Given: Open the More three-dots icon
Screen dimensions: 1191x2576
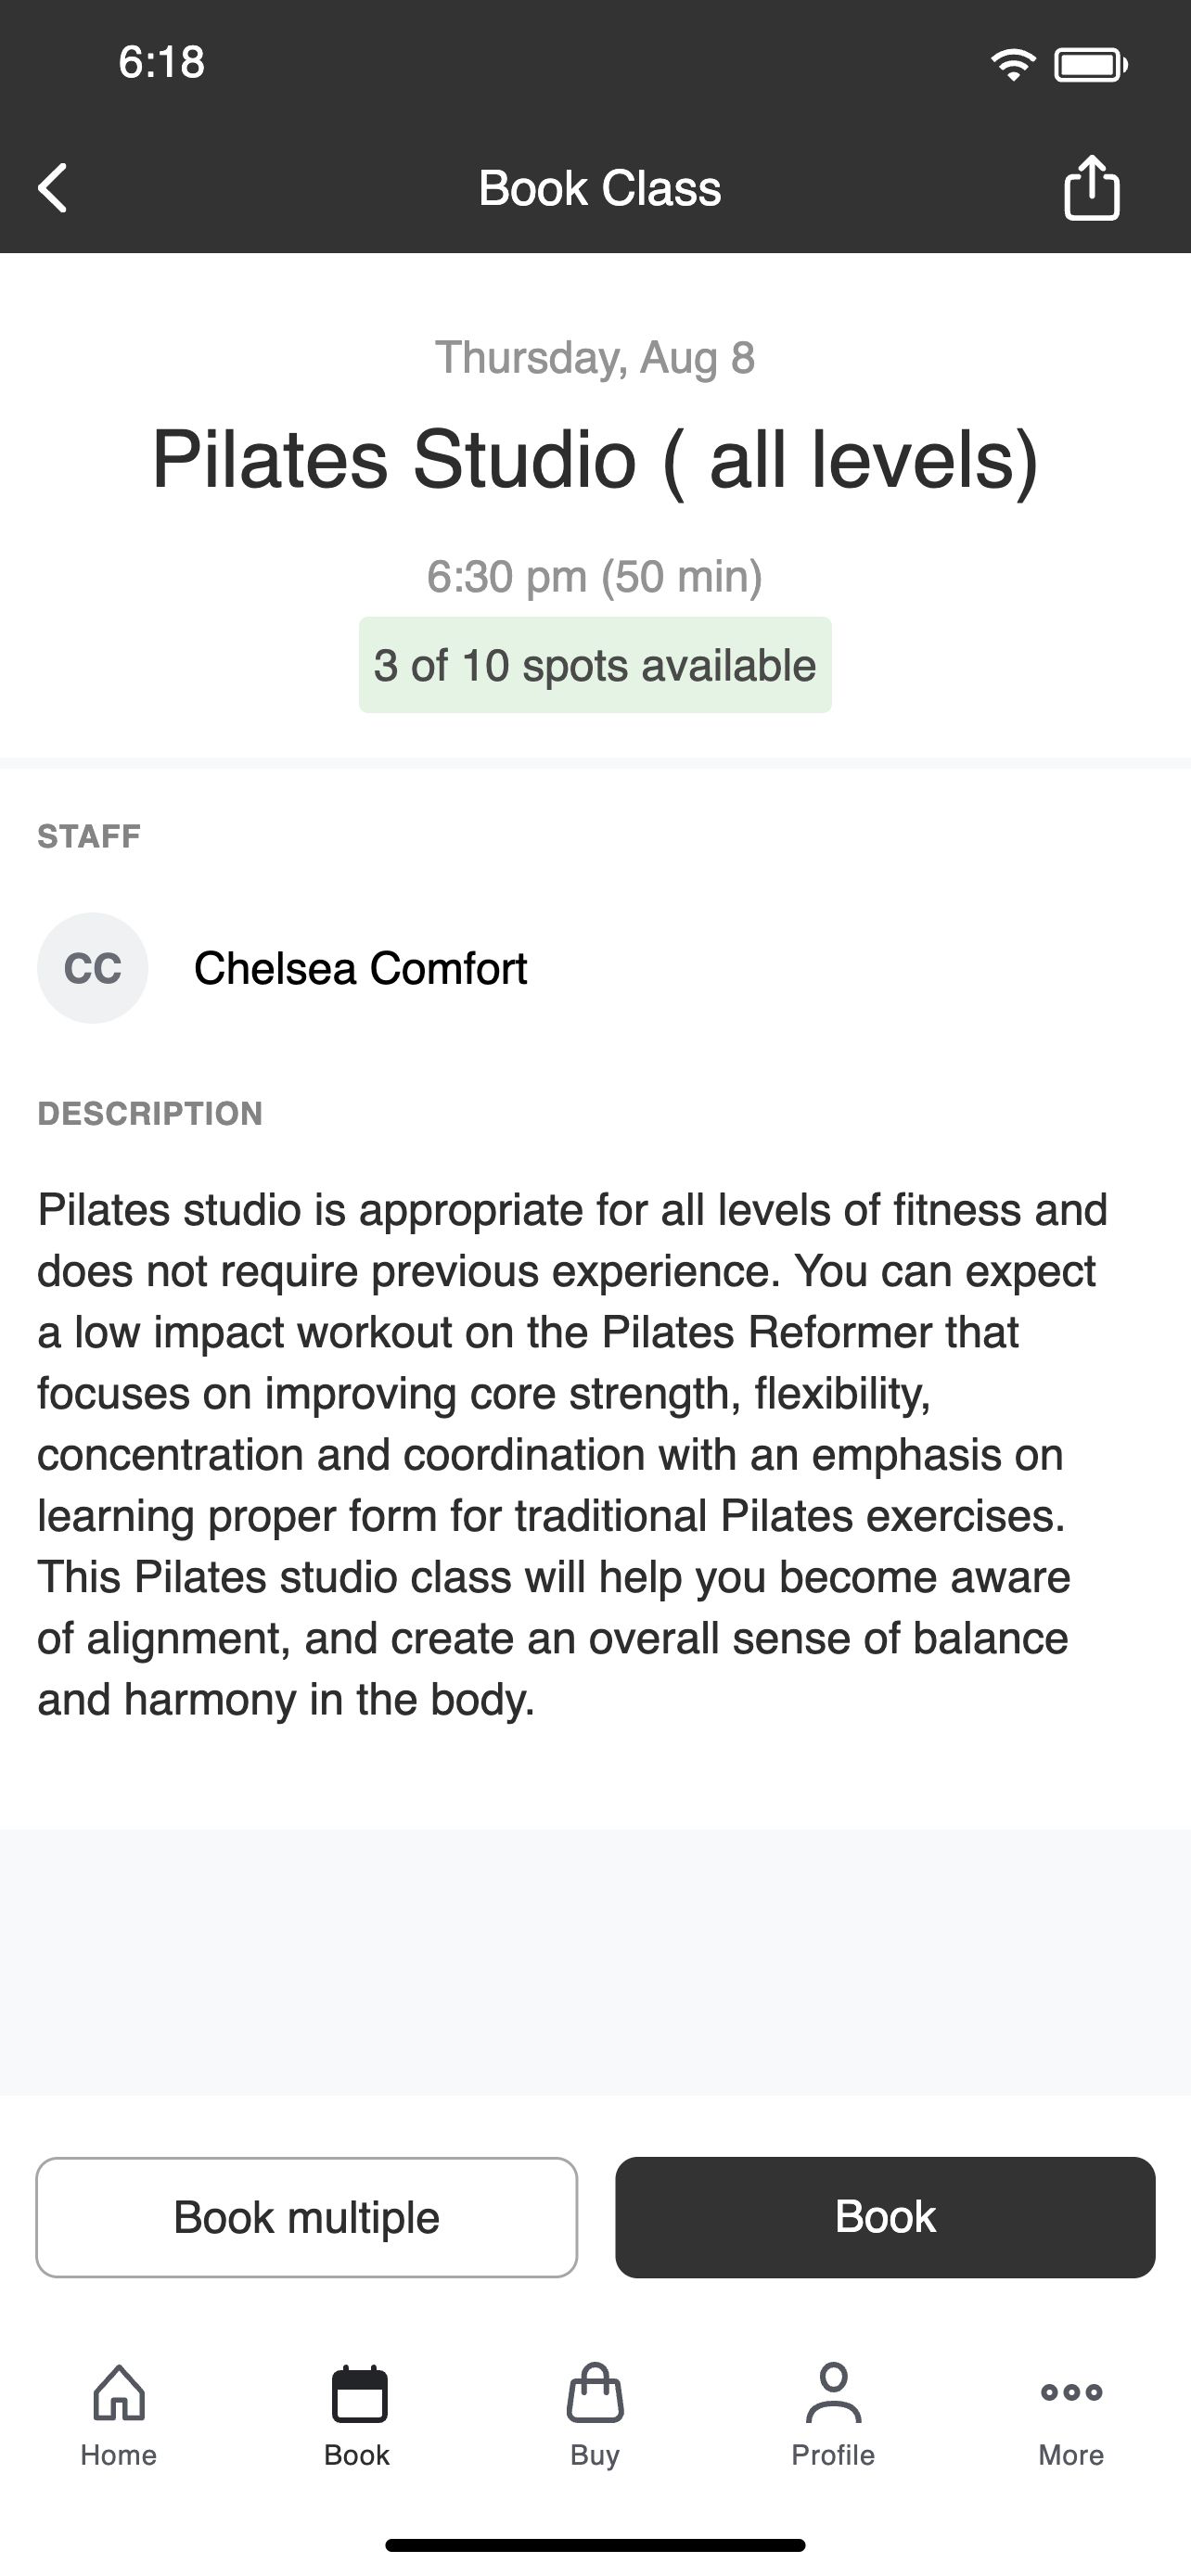Looking at the screenshot, I should [1071, 2392].
